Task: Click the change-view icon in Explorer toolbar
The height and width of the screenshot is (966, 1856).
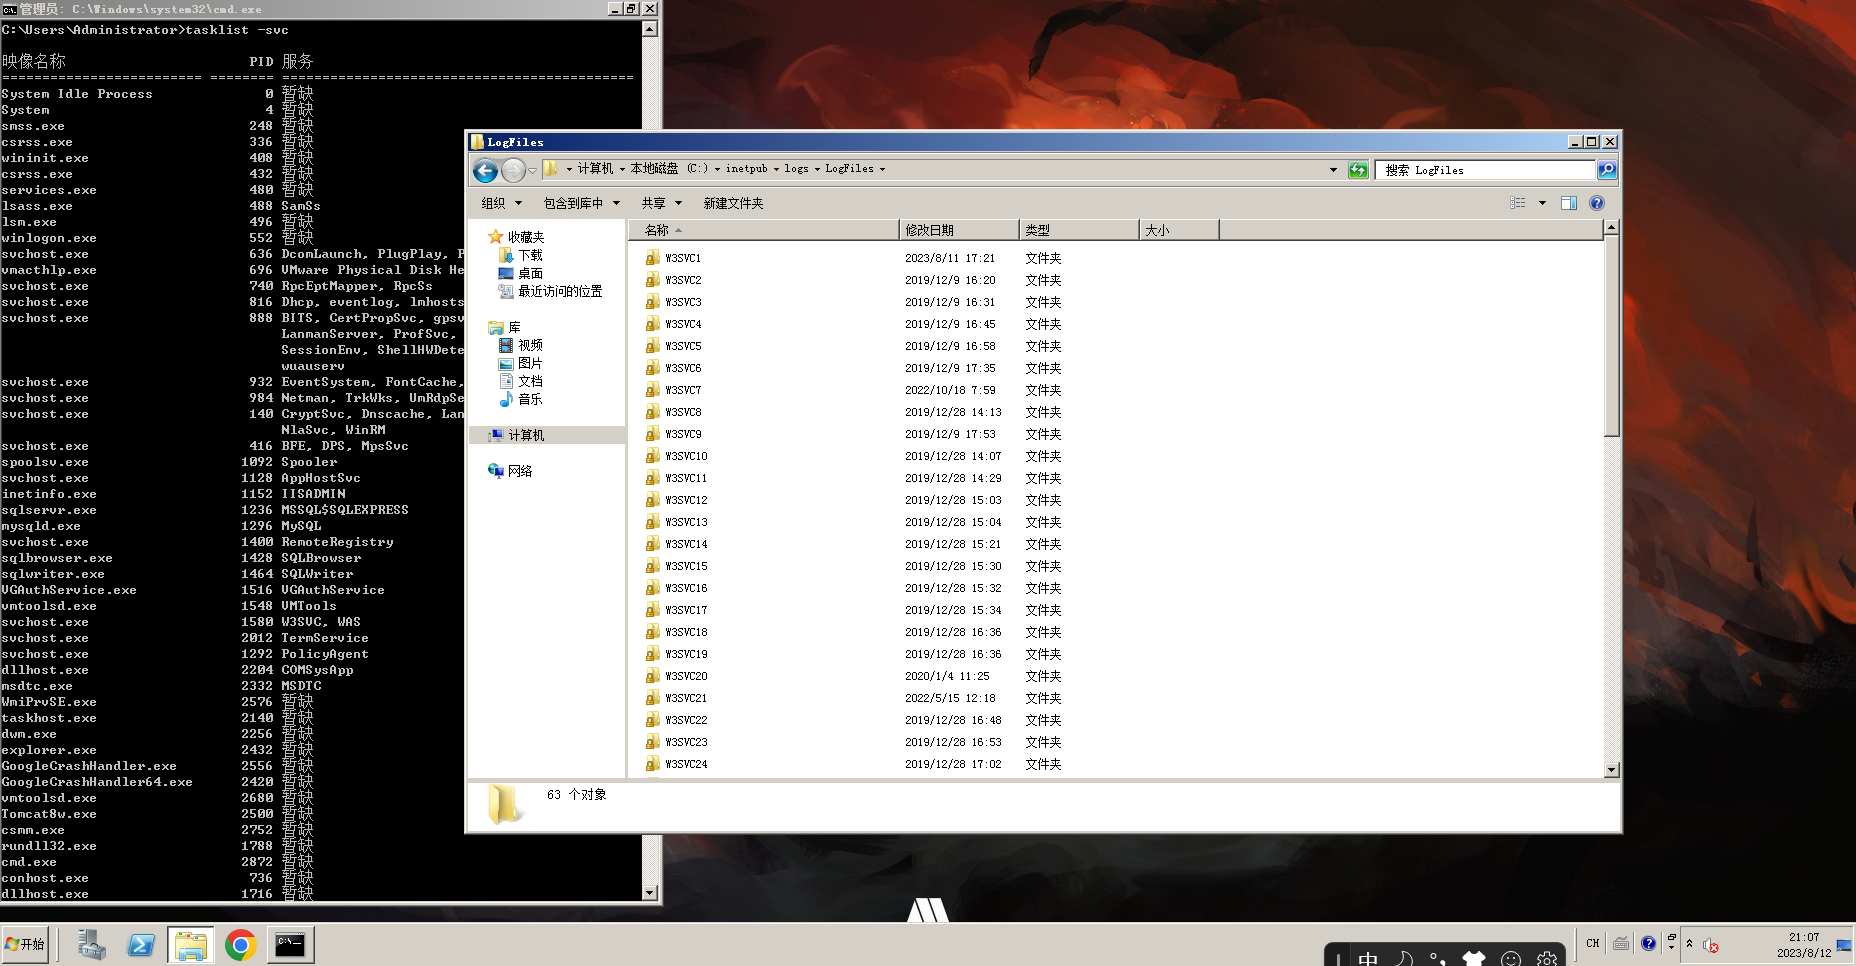Action: 1518,202
